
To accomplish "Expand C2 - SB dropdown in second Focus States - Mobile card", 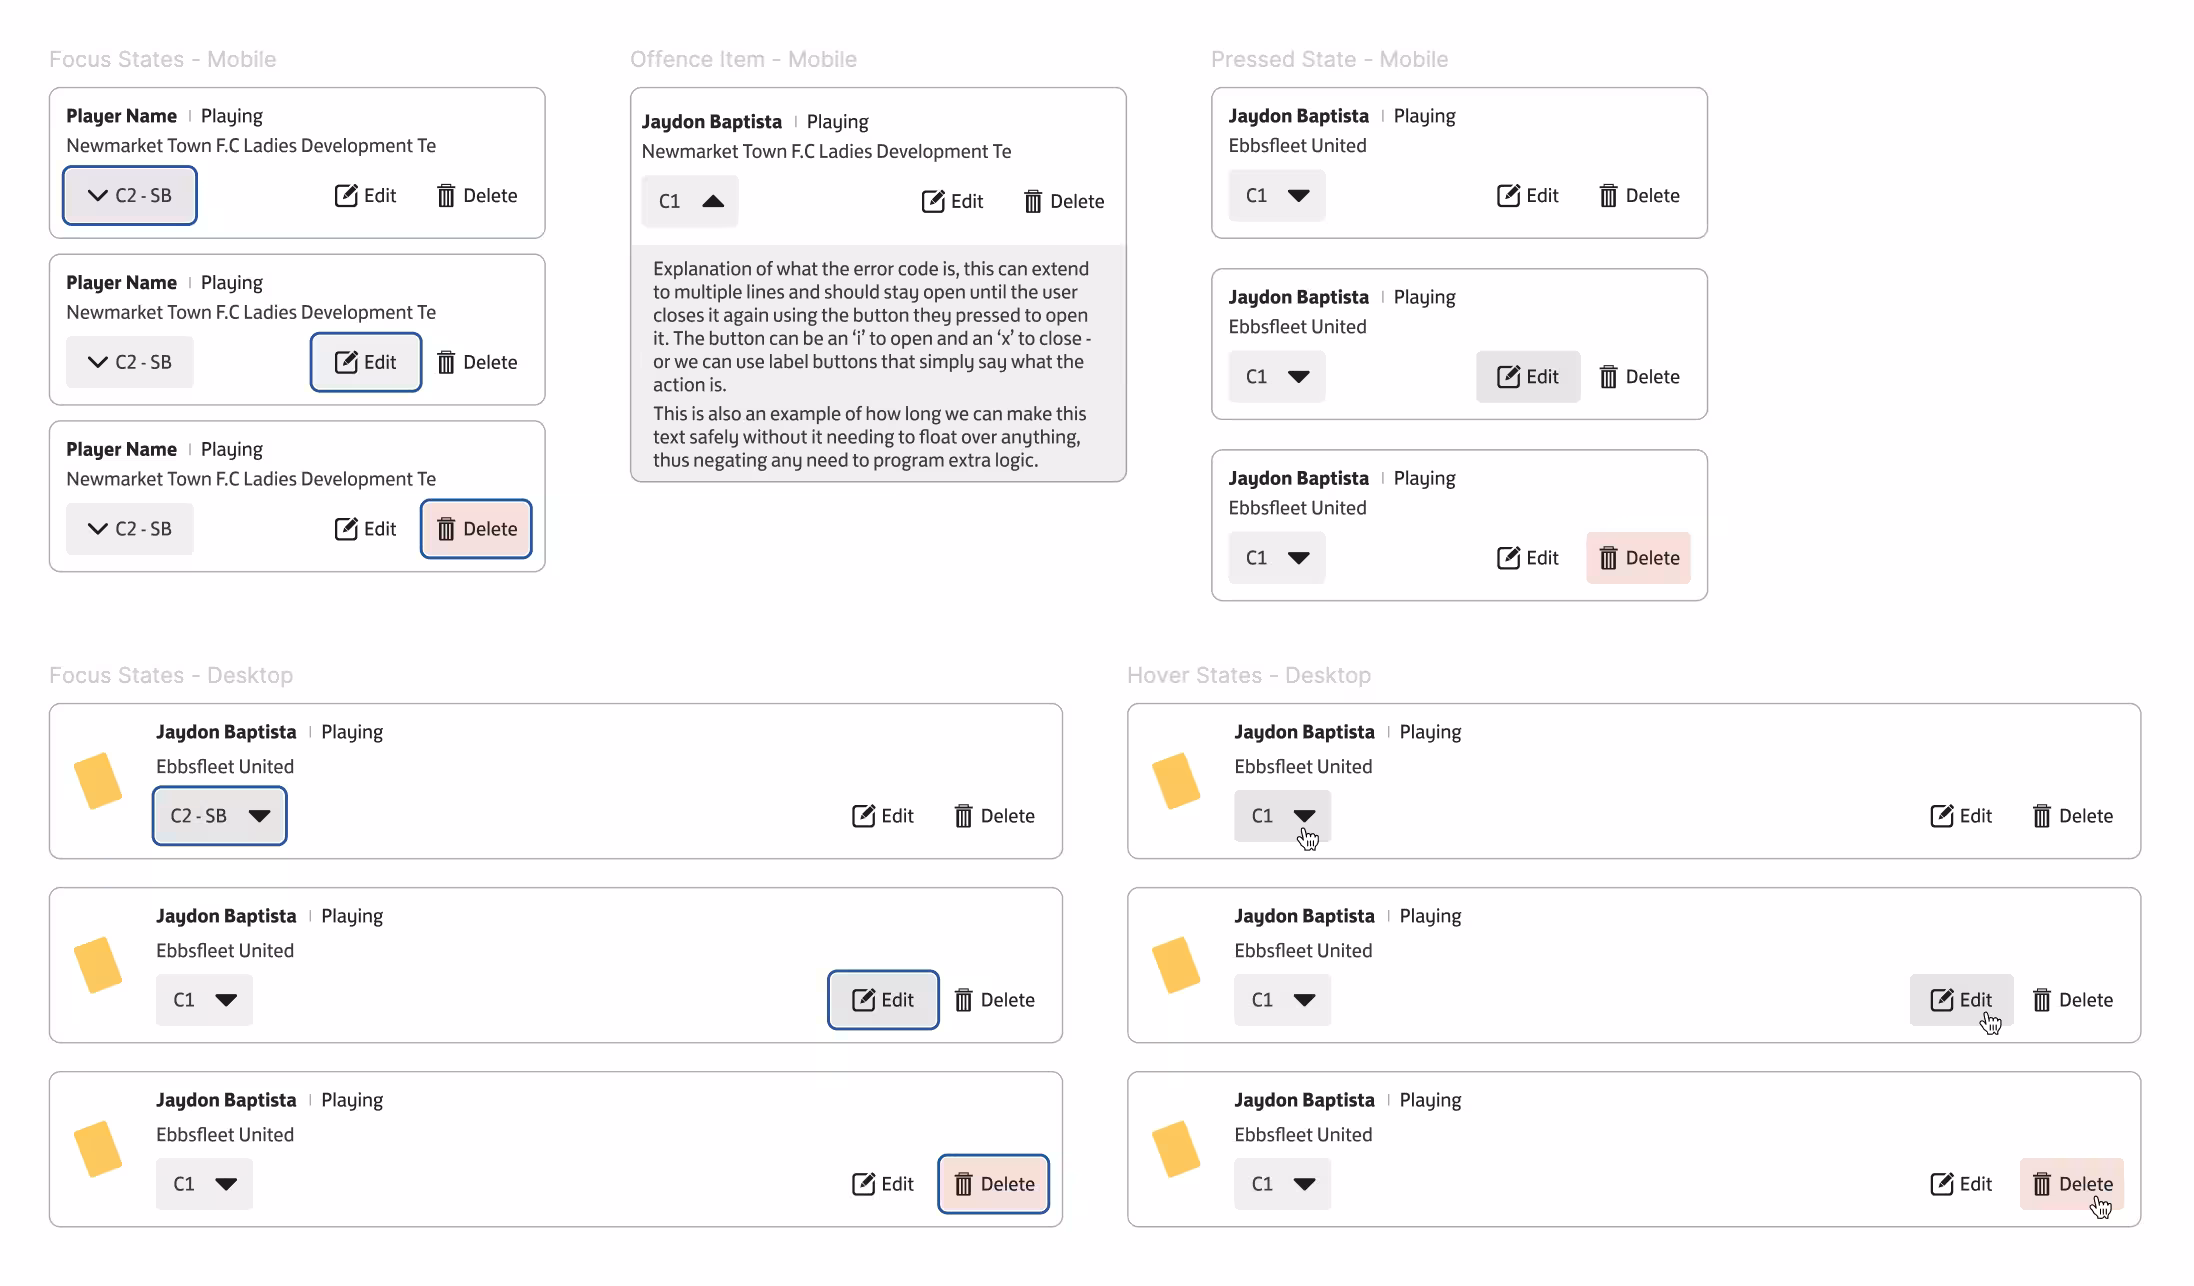I will (x=130, y=362).
